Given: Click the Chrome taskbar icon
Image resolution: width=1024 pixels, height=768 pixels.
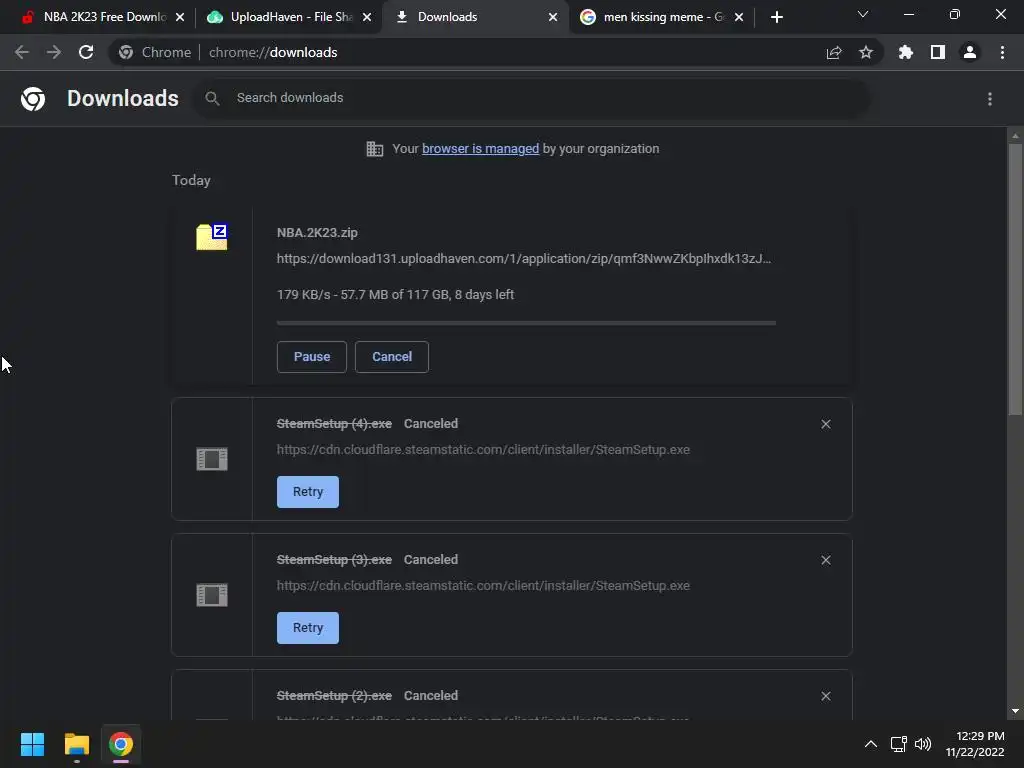Looking at the screenshot, I should point(121,744).
